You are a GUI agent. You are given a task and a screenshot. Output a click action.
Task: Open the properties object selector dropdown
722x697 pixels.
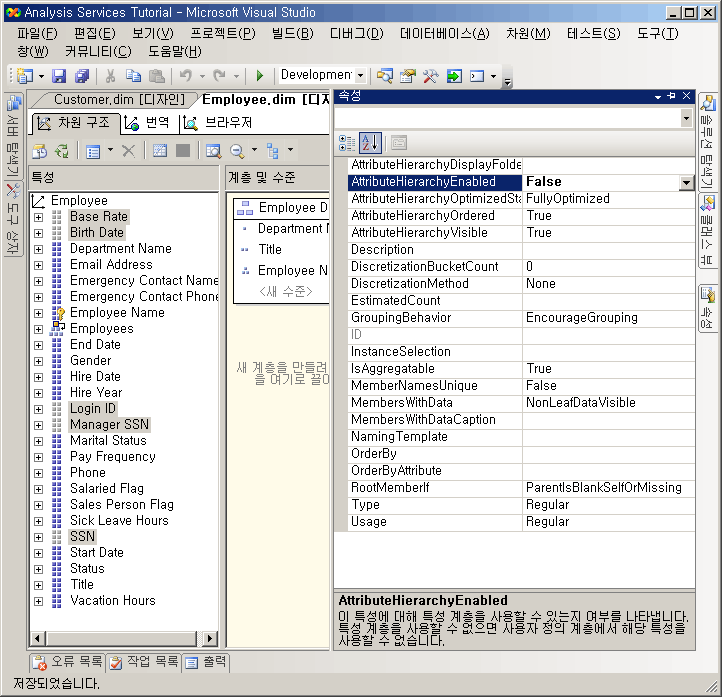pos(687,119)
